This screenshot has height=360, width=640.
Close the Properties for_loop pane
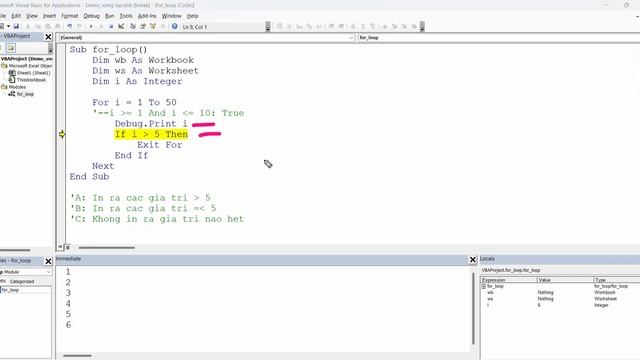pos(48,261)
